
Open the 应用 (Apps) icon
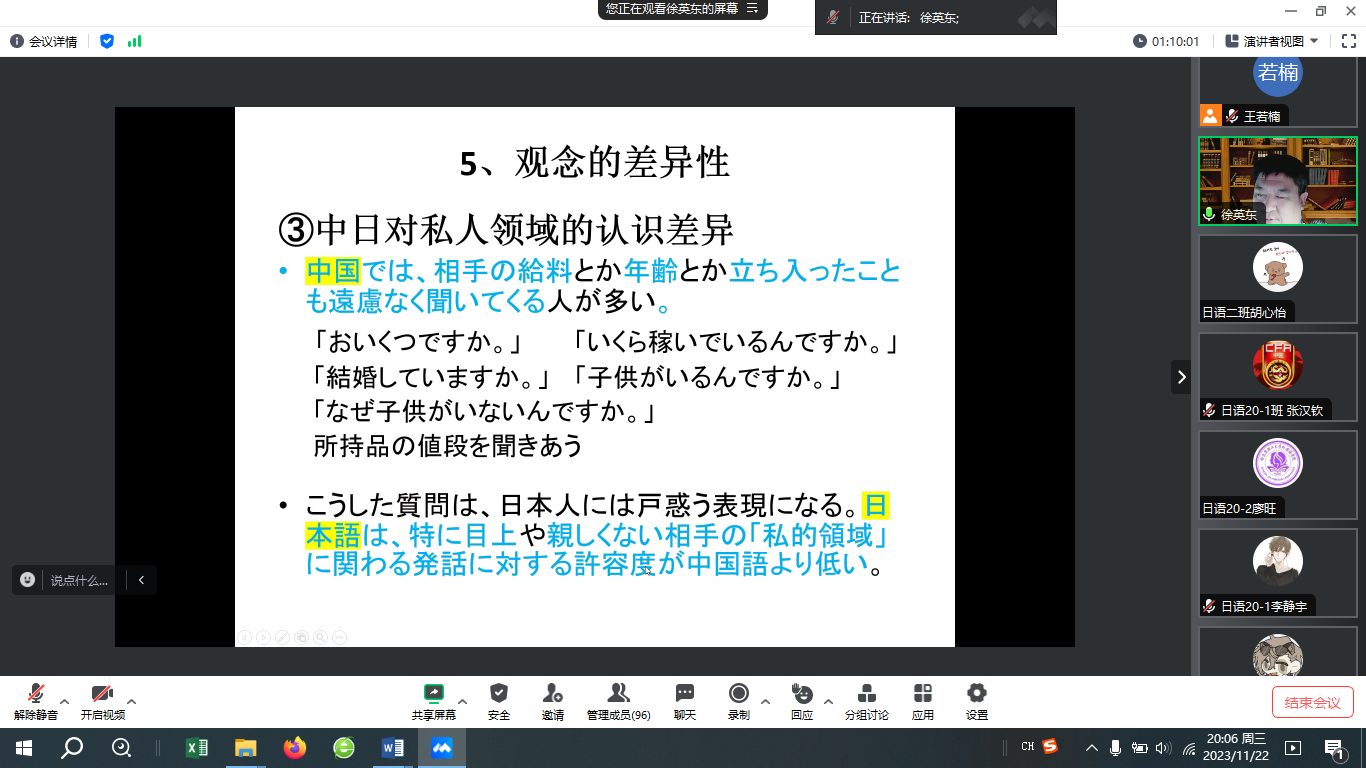pyautogui.click(x=922, y=694)
